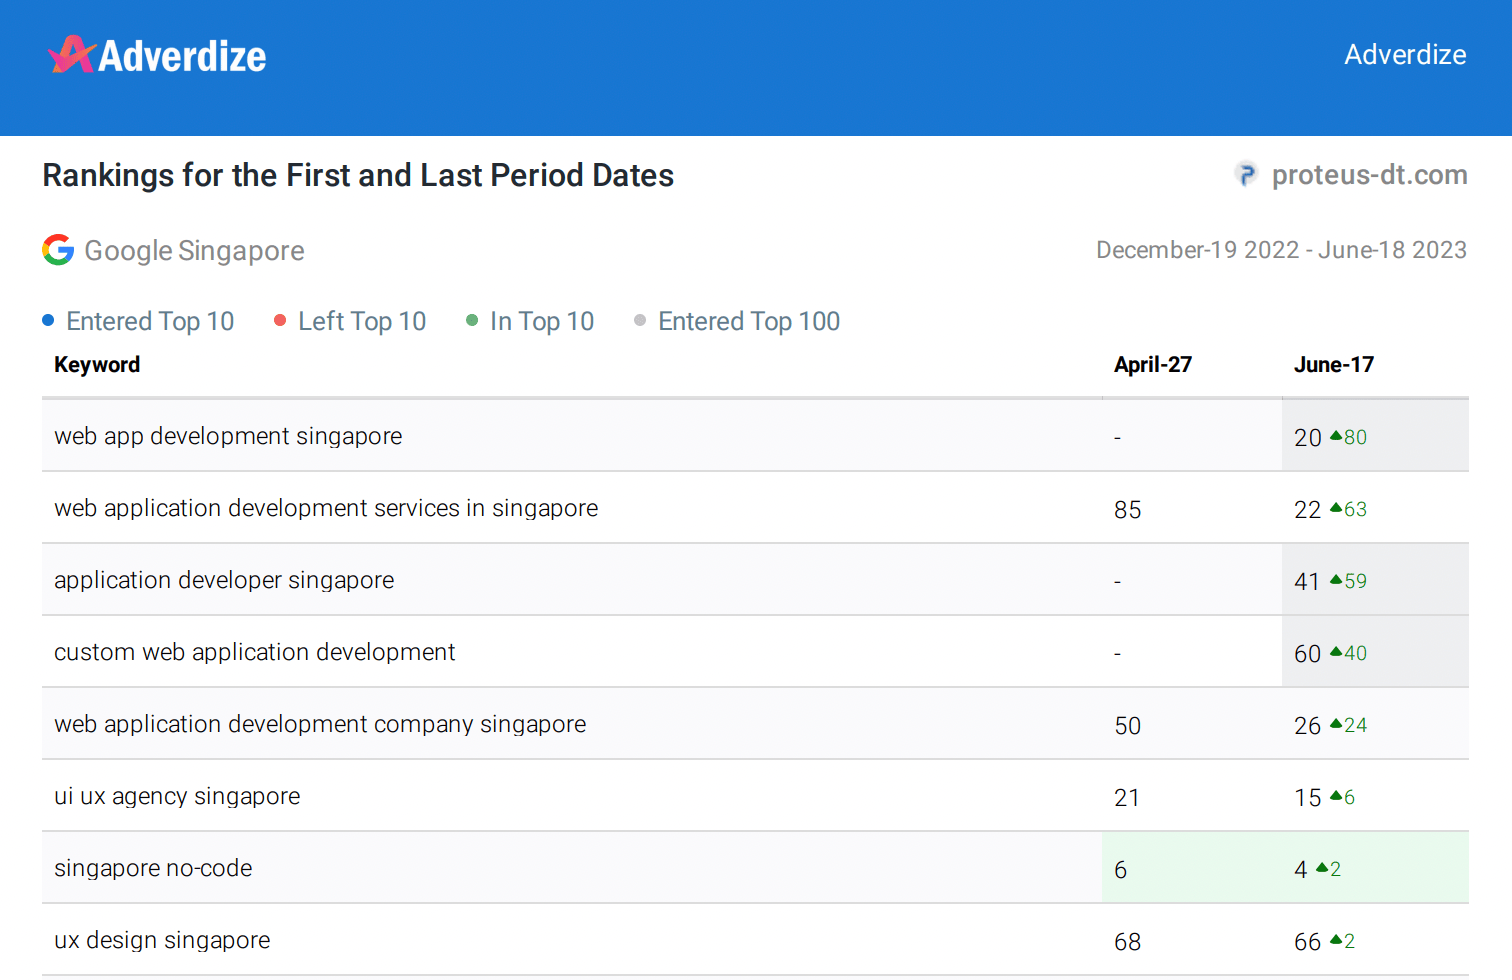Click the Google G logo icon

click(x=58, y=250)
